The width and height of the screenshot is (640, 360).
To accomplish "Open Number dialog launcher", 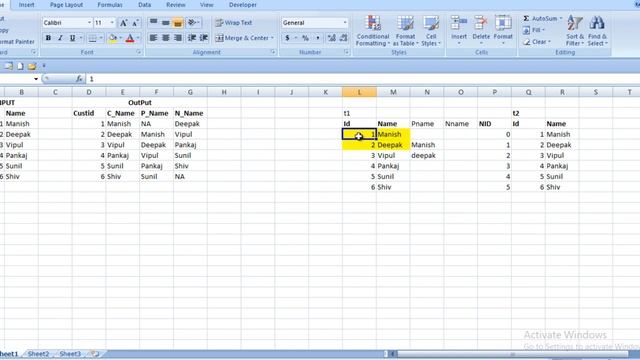I will pyautogui.click(x=347, y=52).
